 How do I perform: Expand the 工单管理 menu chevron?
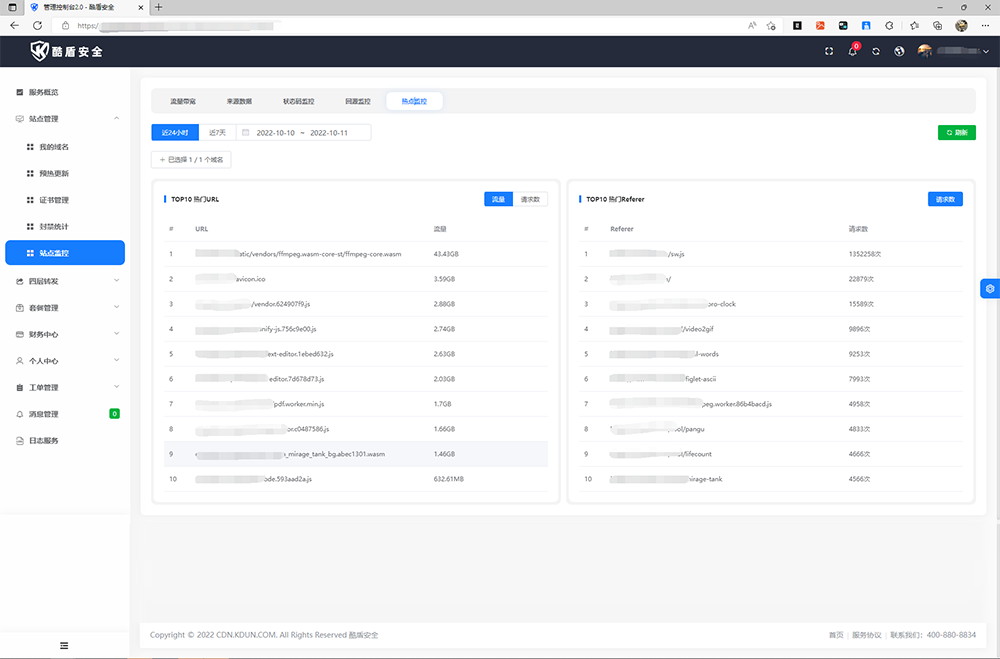coord(117,387)
